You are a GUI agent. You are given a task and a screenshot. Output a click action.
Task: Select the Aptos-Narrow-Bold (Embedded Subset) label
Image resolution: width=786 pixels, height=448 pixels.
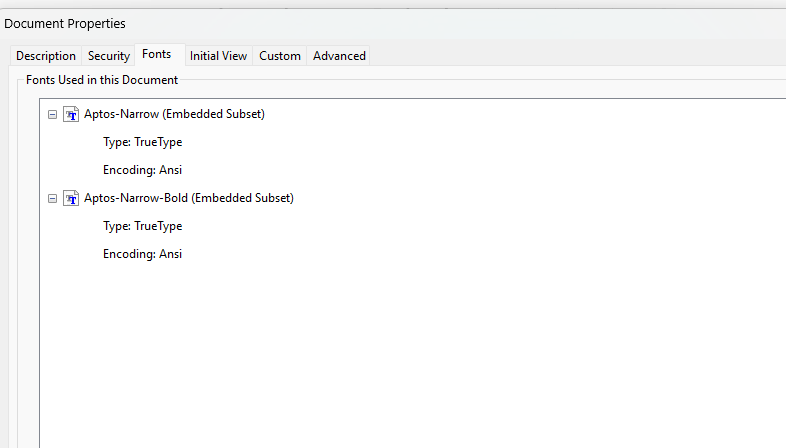(x=188, y=198)
